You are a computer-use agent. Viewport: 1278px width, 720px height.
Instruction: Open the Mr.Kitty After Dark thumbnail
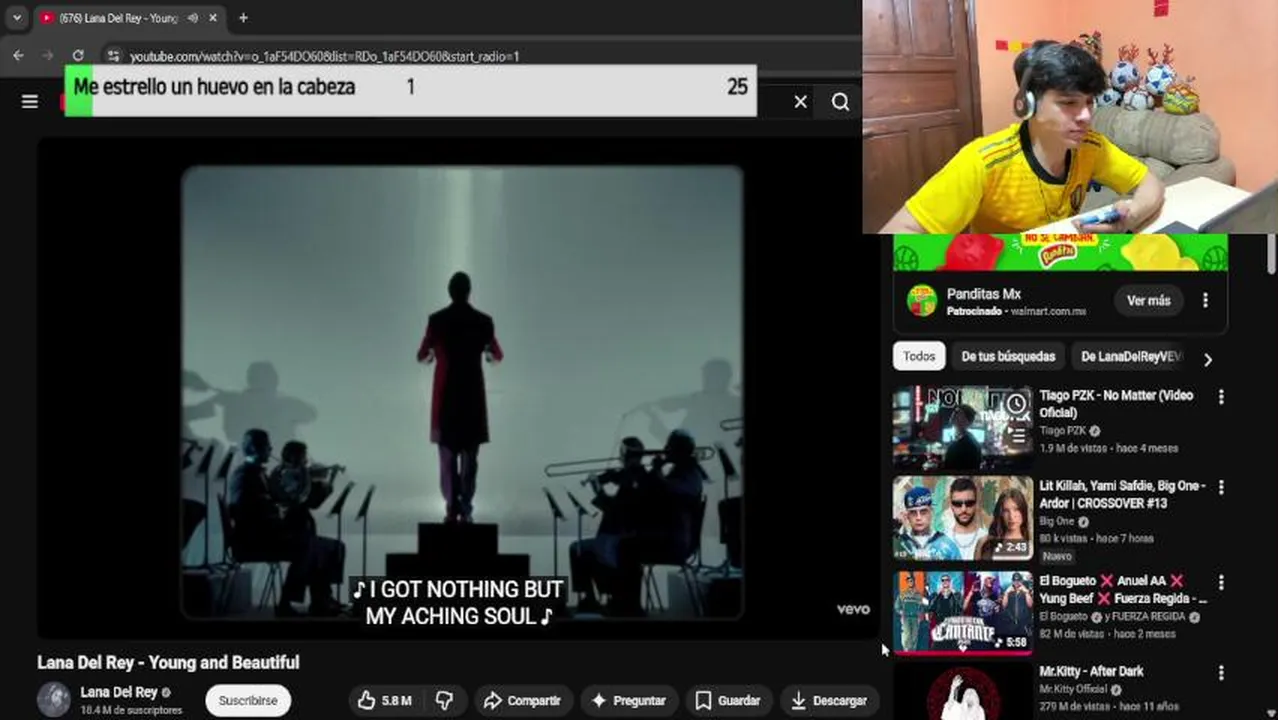[963, 692]
